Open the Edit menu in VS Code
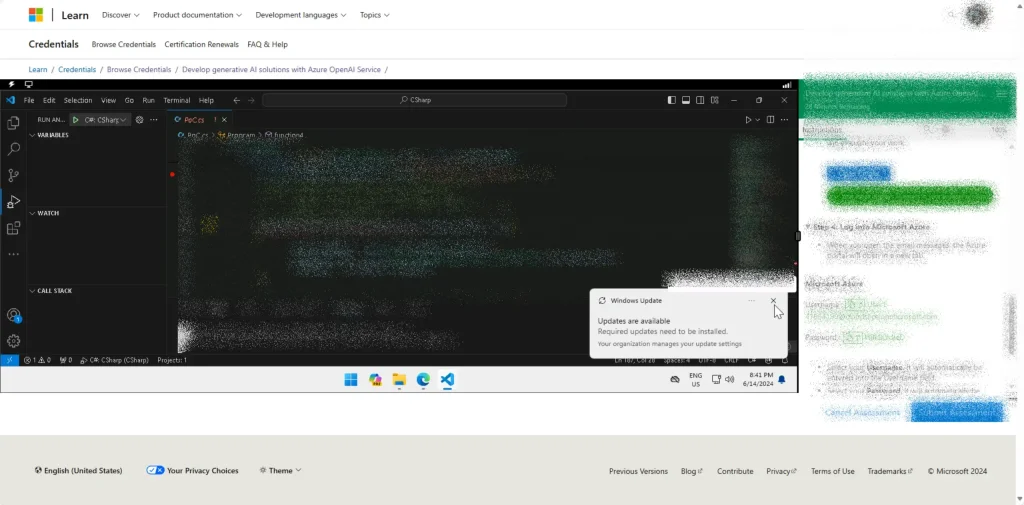The width and height of the screenshot is (1024, 505). tap(49, 101)
